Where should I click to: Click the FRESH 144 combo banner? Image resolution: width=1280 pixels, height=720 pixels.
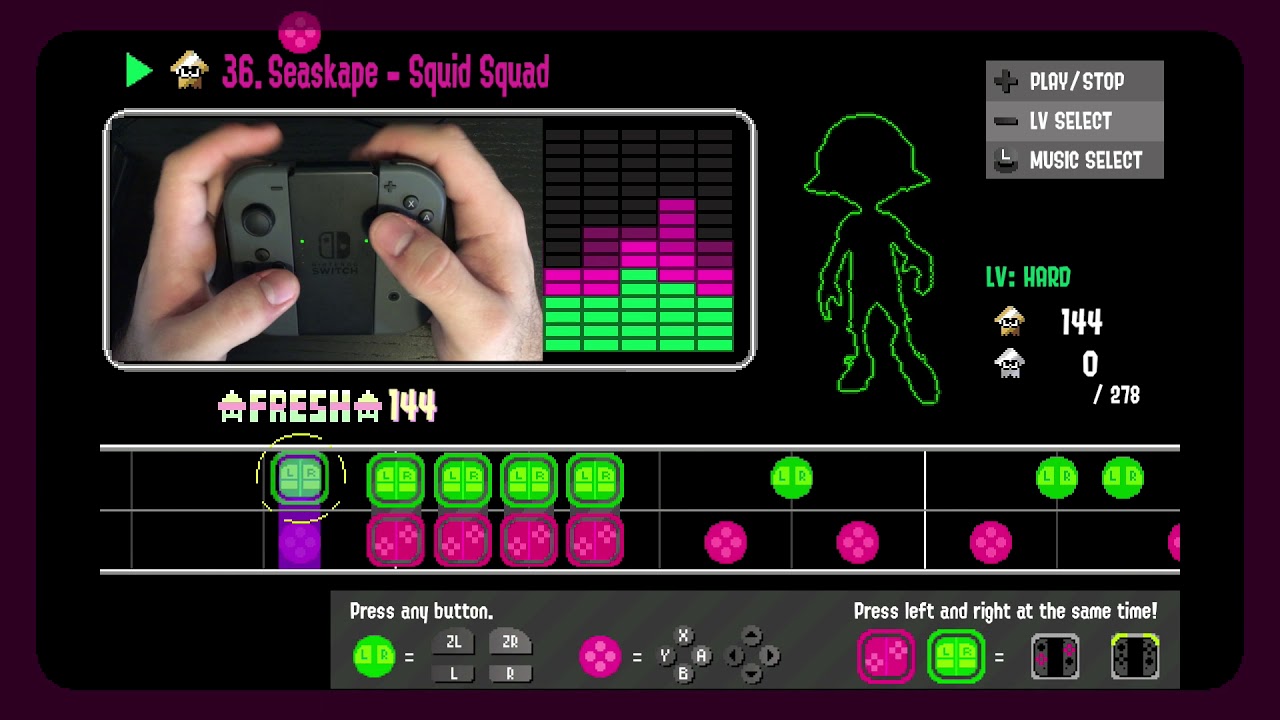pos(327,406)
